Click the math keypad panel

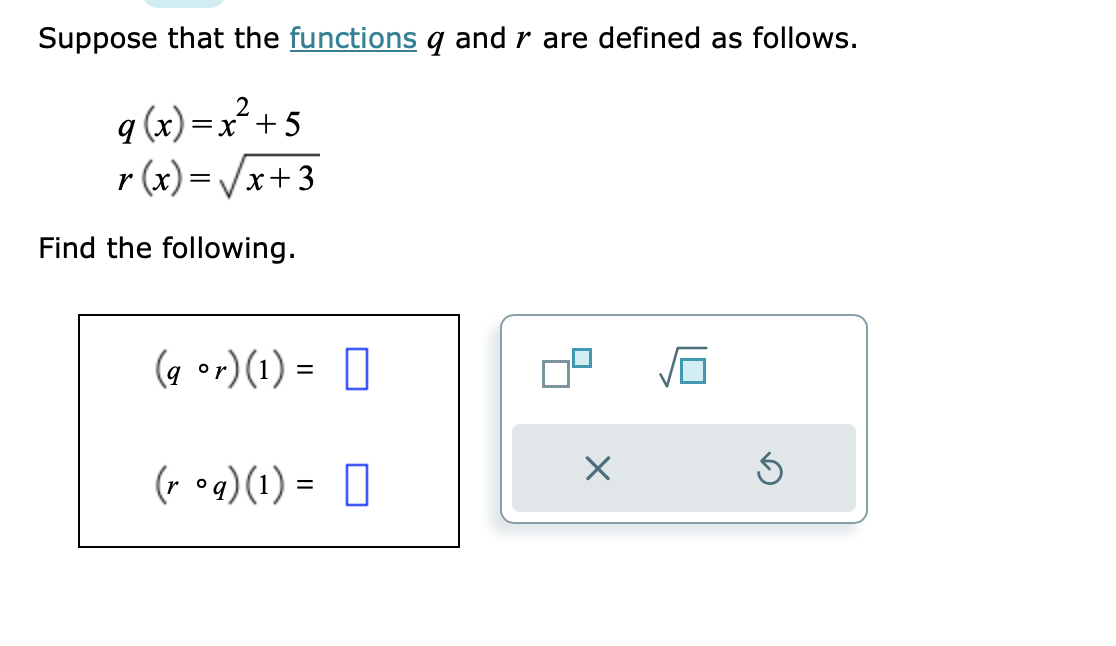click(x=684, y=418)
